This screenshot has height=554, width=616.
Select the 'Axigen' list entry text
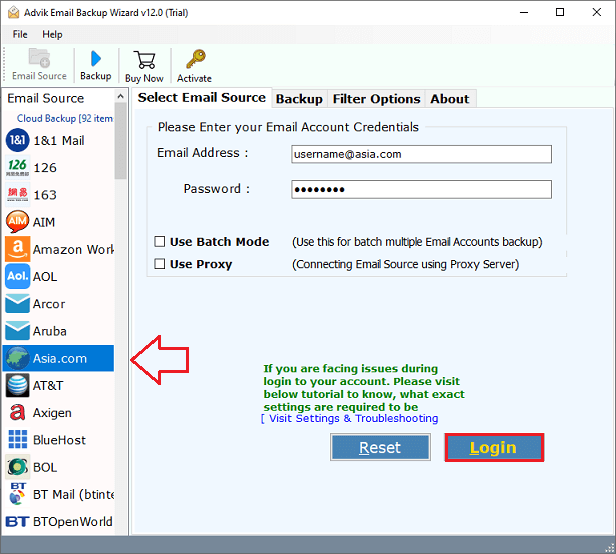[x=52, y=413]
